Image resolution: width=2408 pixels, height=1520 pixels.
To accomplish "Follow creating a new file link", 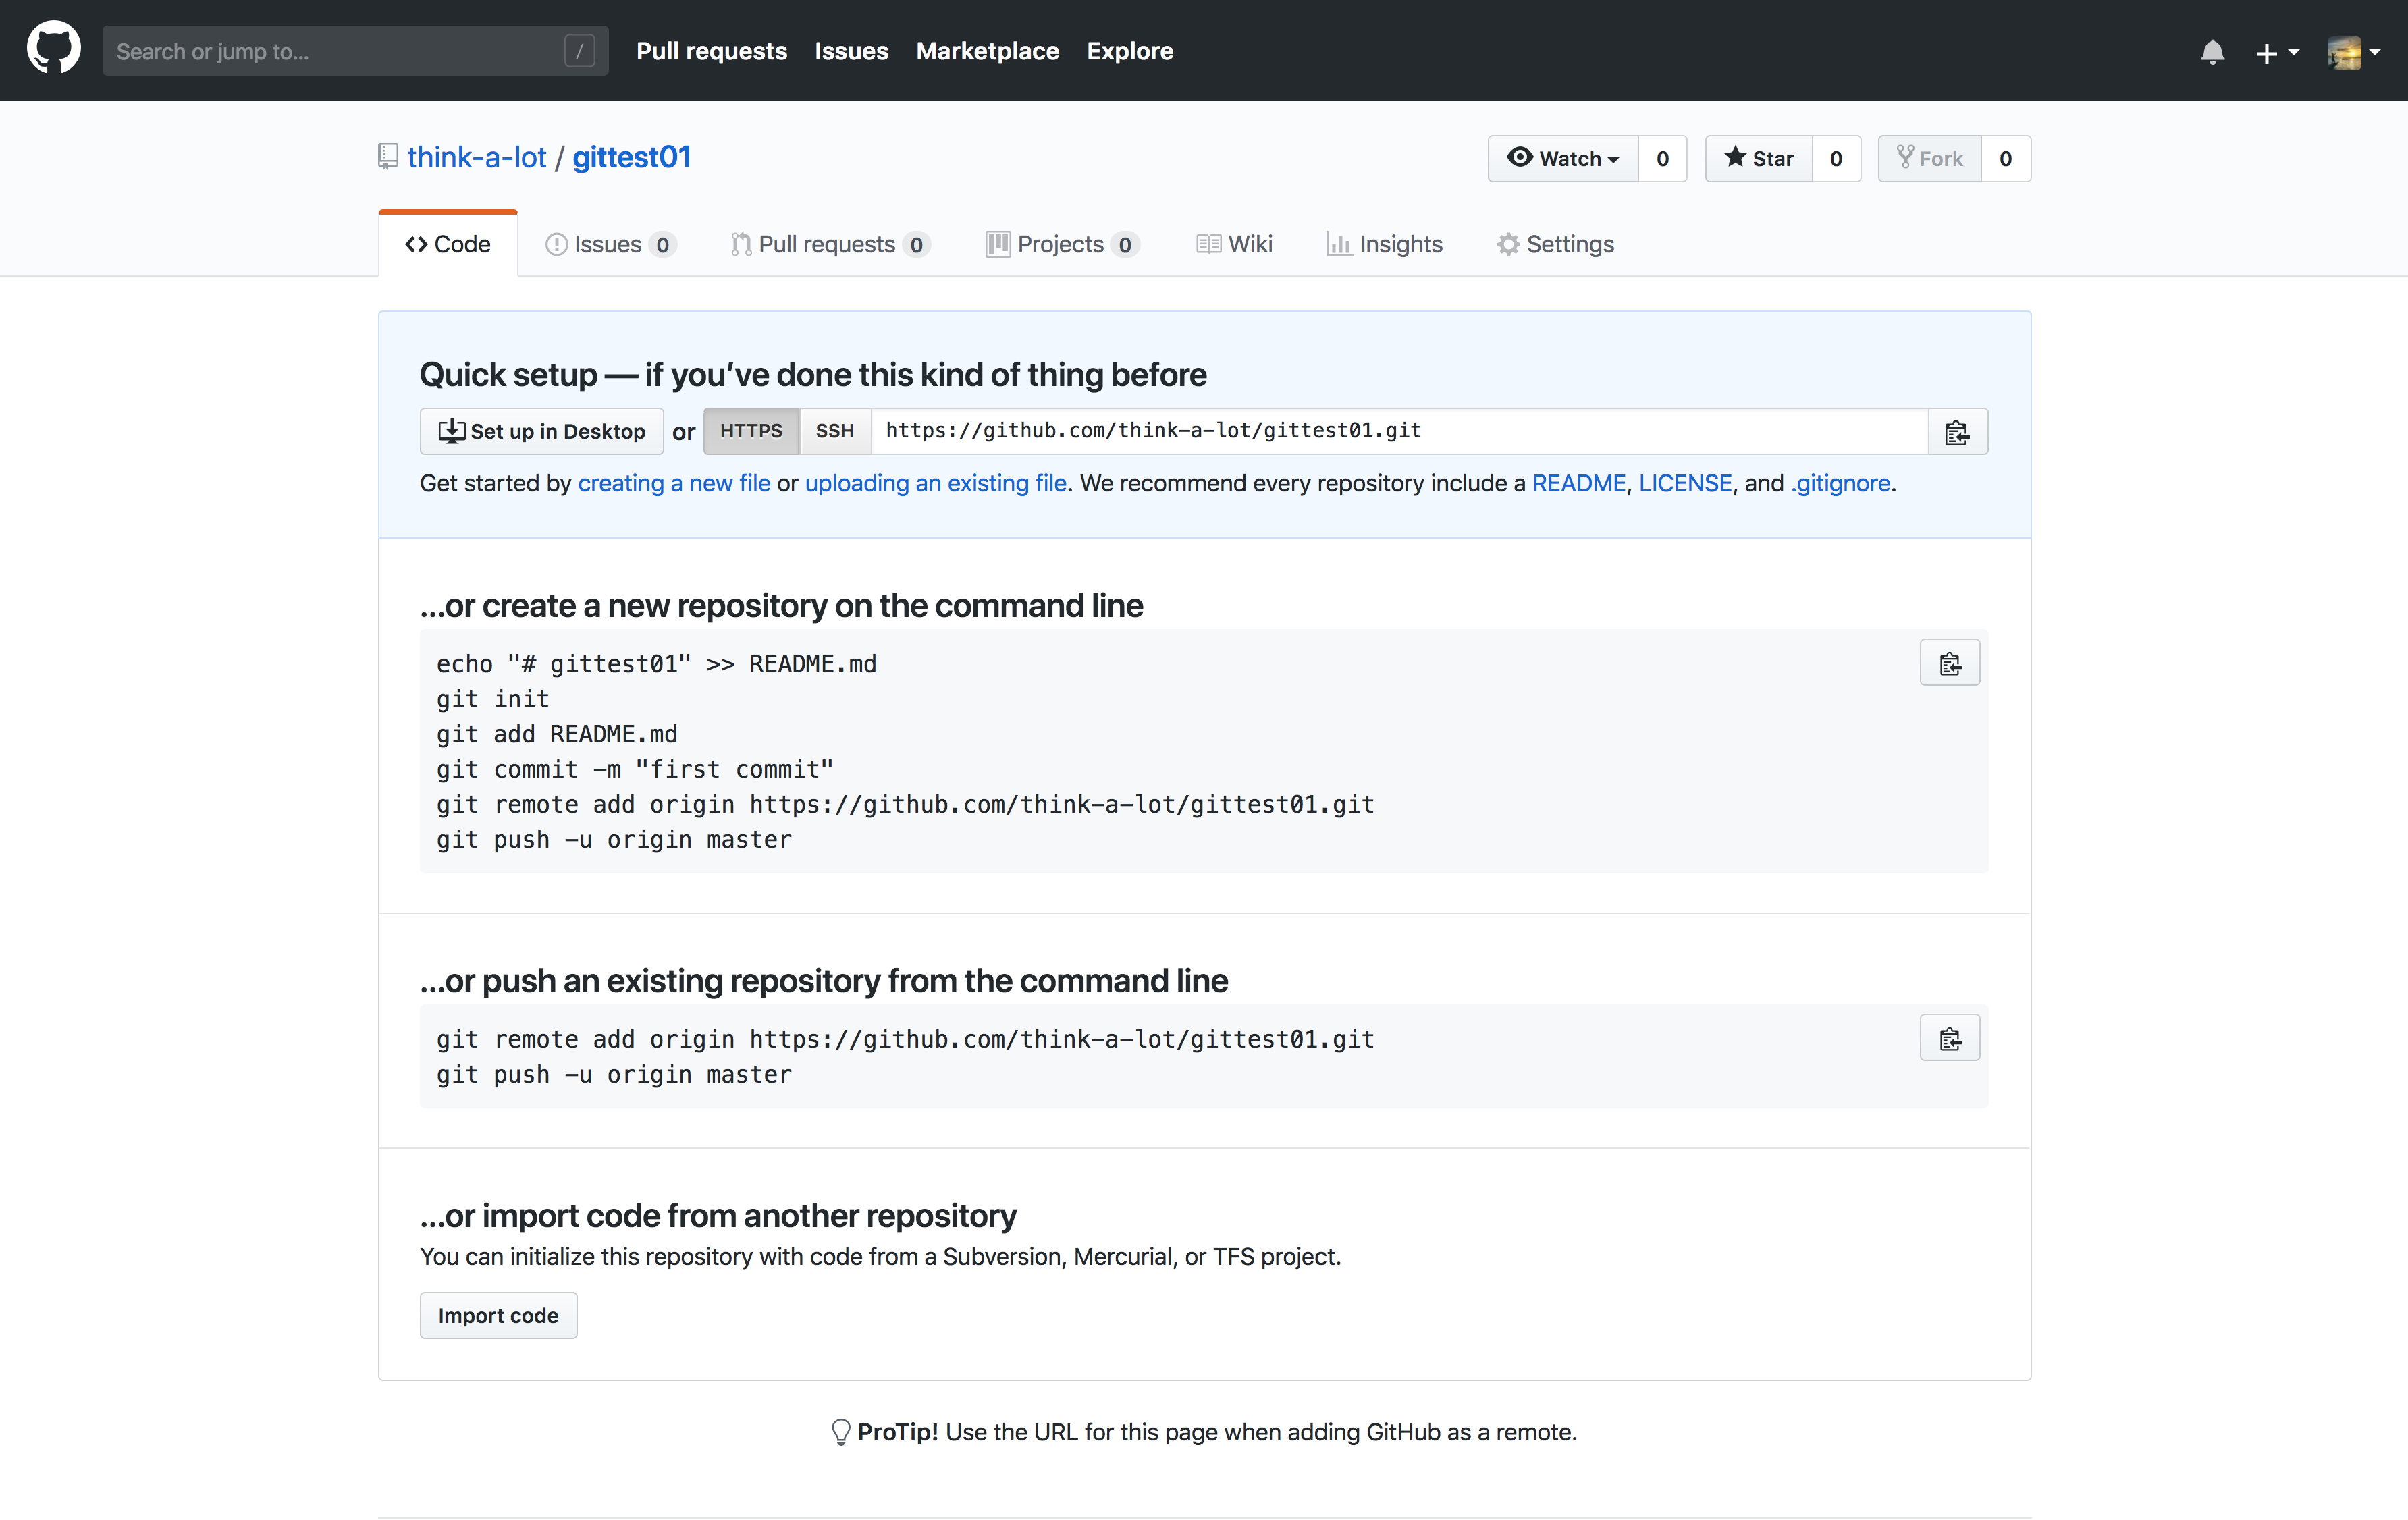I will (x=674, y=483).
